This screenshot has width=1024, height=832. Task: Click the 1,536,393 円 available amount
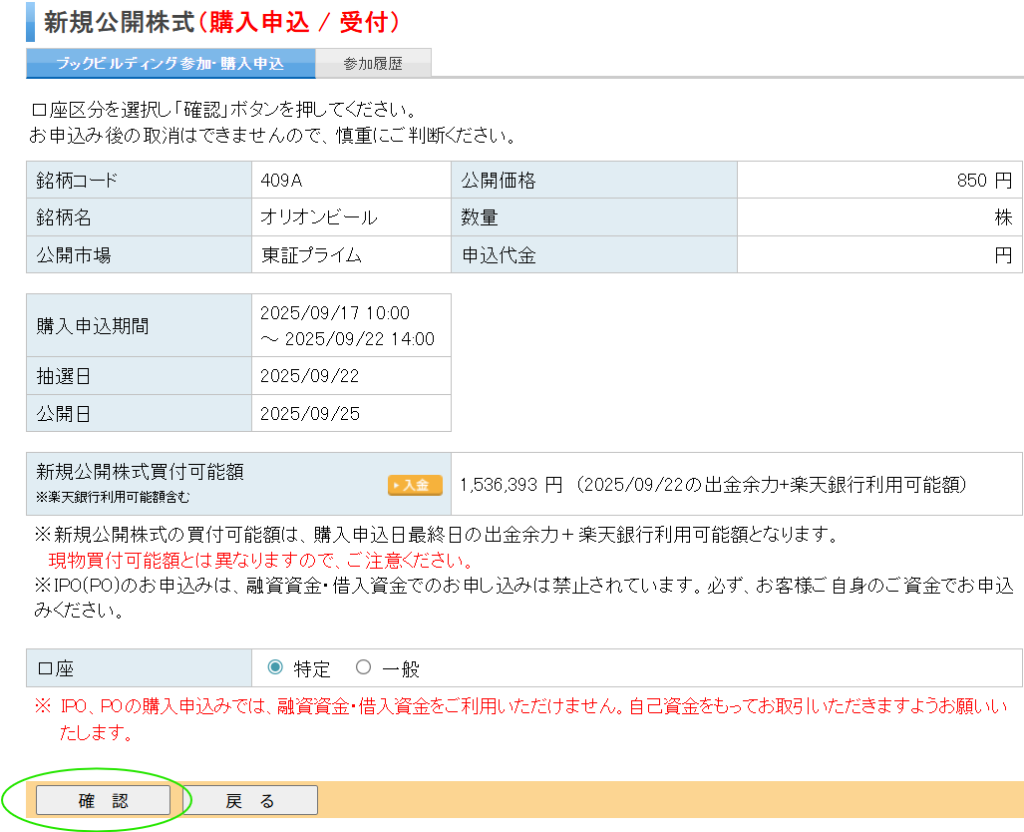pos(511,485)
